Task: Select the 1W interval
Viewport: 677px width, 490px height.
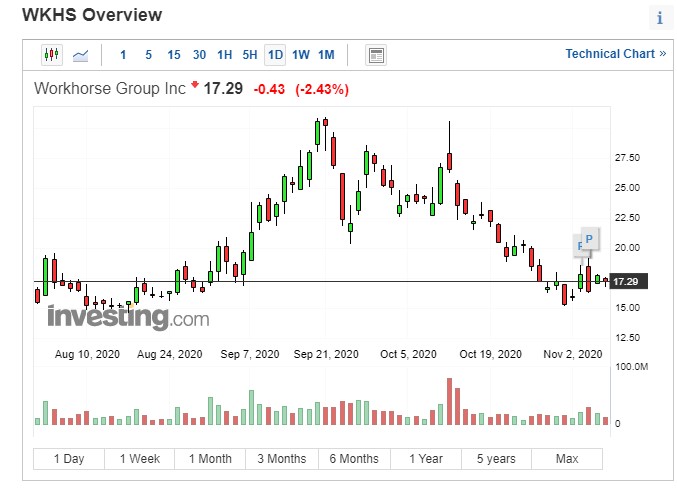Action: [301, 55]
